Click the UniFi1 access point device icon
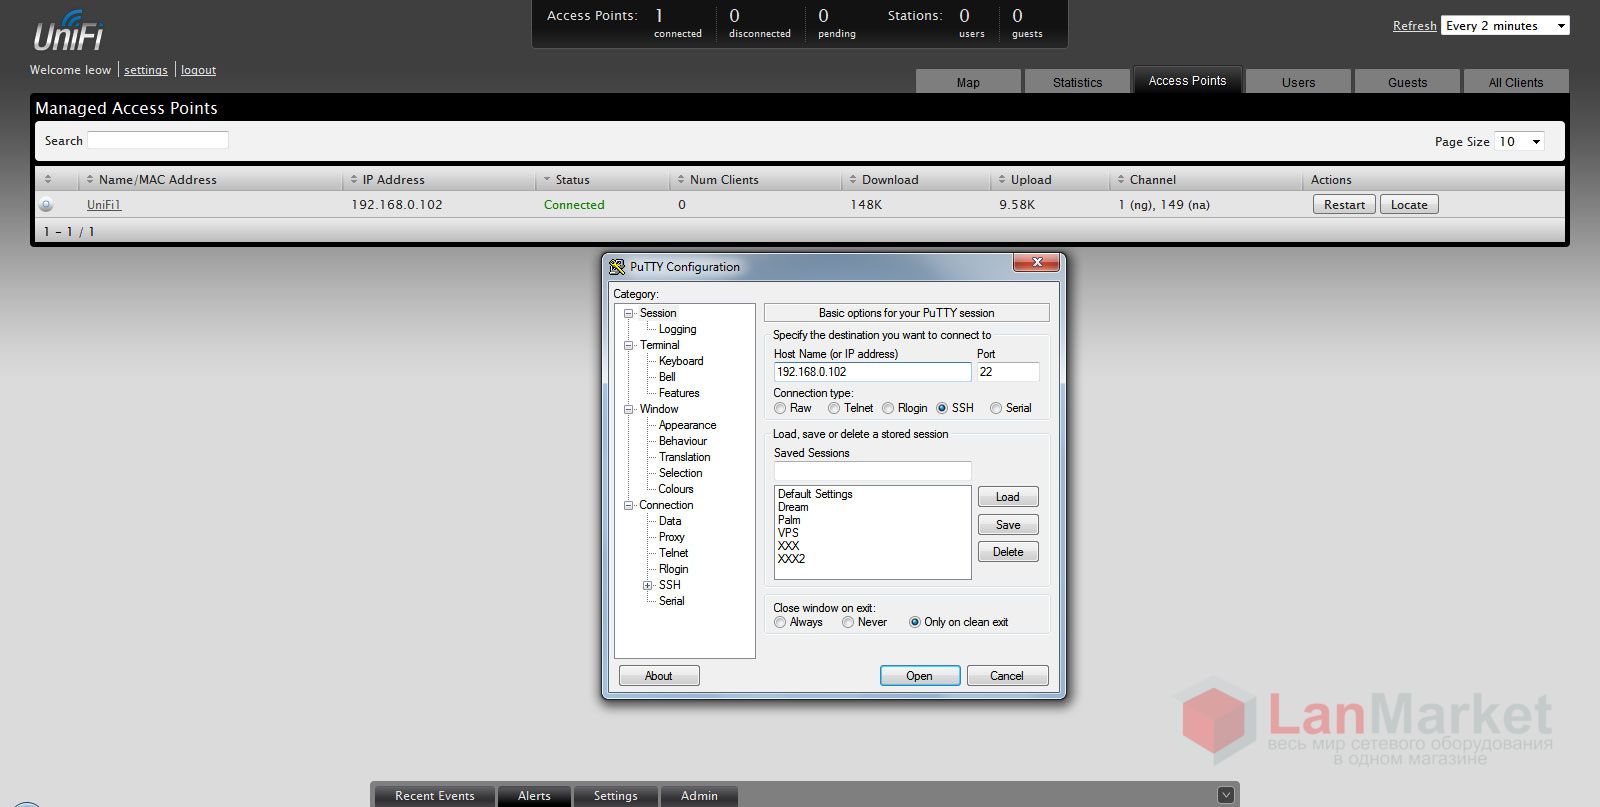The image size is (1600, 807). (x=46, y=205)
